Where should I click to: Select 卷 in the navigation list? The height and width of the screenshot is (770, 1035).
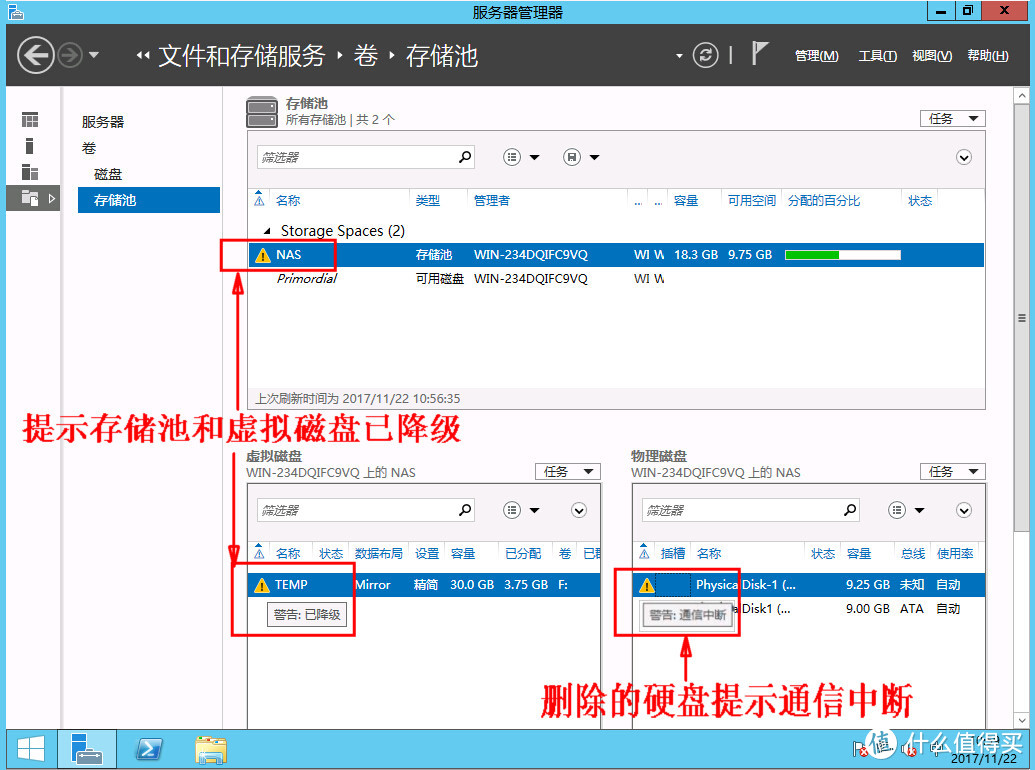[x=89, y=148]
